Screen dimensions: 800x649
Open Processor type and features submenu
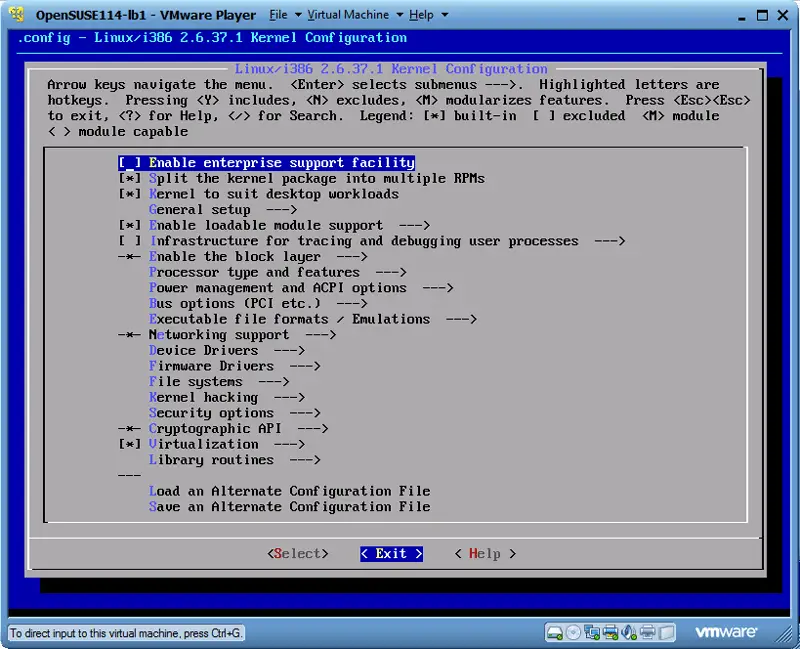pyautogui.click(x=278, y=272)
